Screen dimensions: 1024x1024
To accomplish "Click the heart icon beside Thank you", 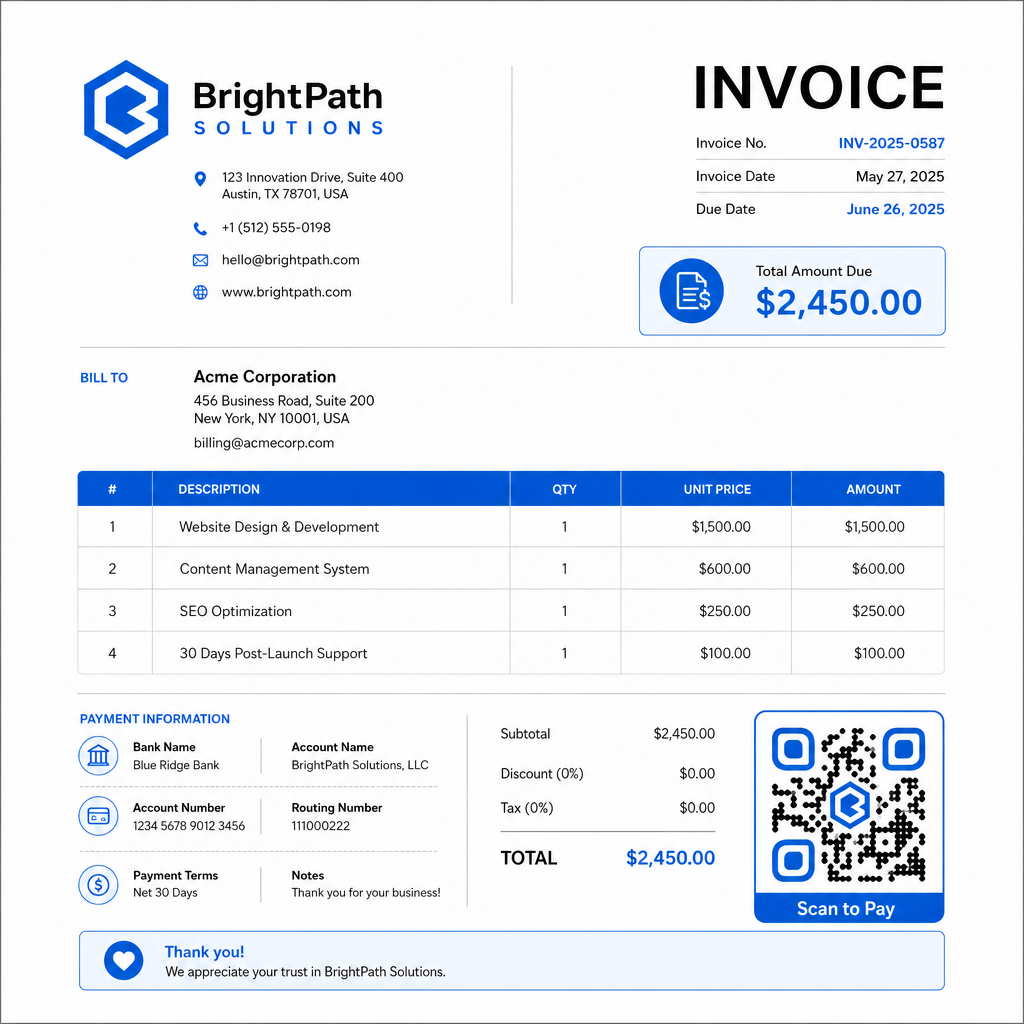I will [123, 961].
